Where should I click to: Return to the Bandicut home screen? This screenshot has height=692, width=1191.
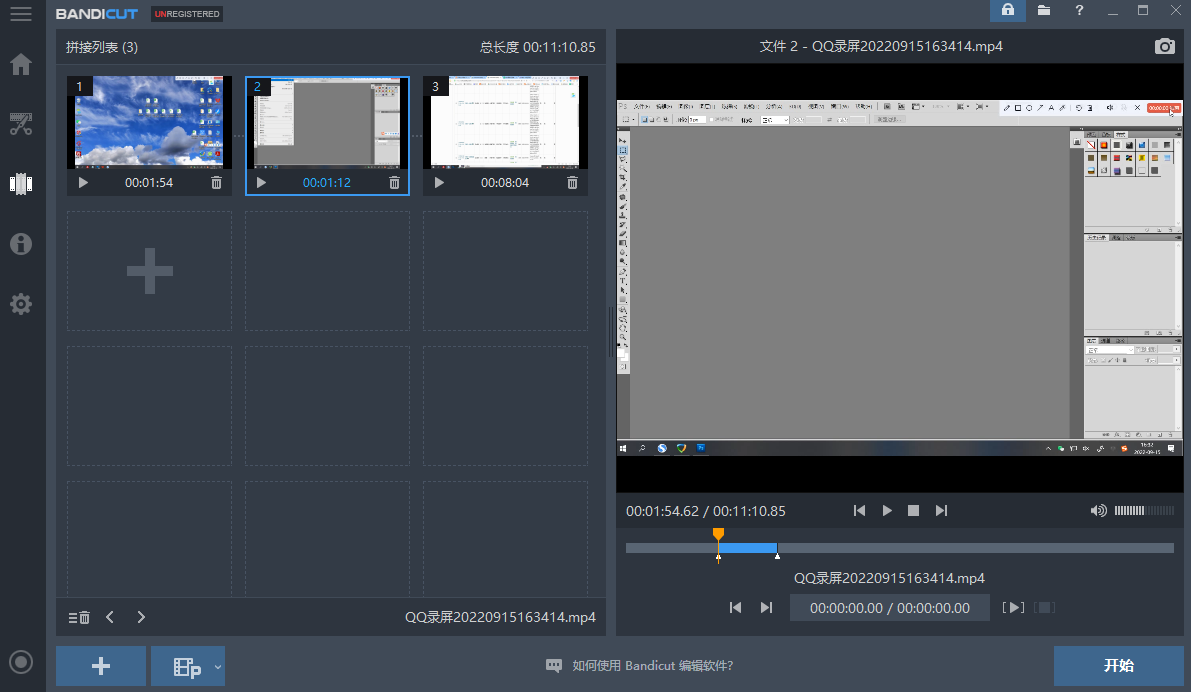point(21,64)
